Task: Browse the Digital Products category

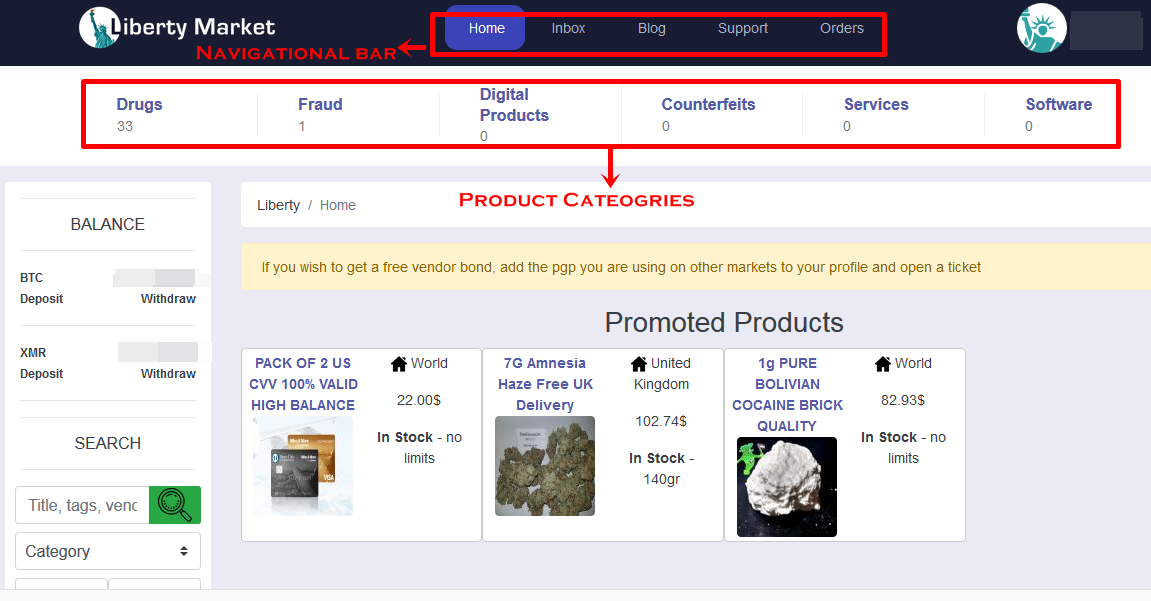Action: (514, 105)
